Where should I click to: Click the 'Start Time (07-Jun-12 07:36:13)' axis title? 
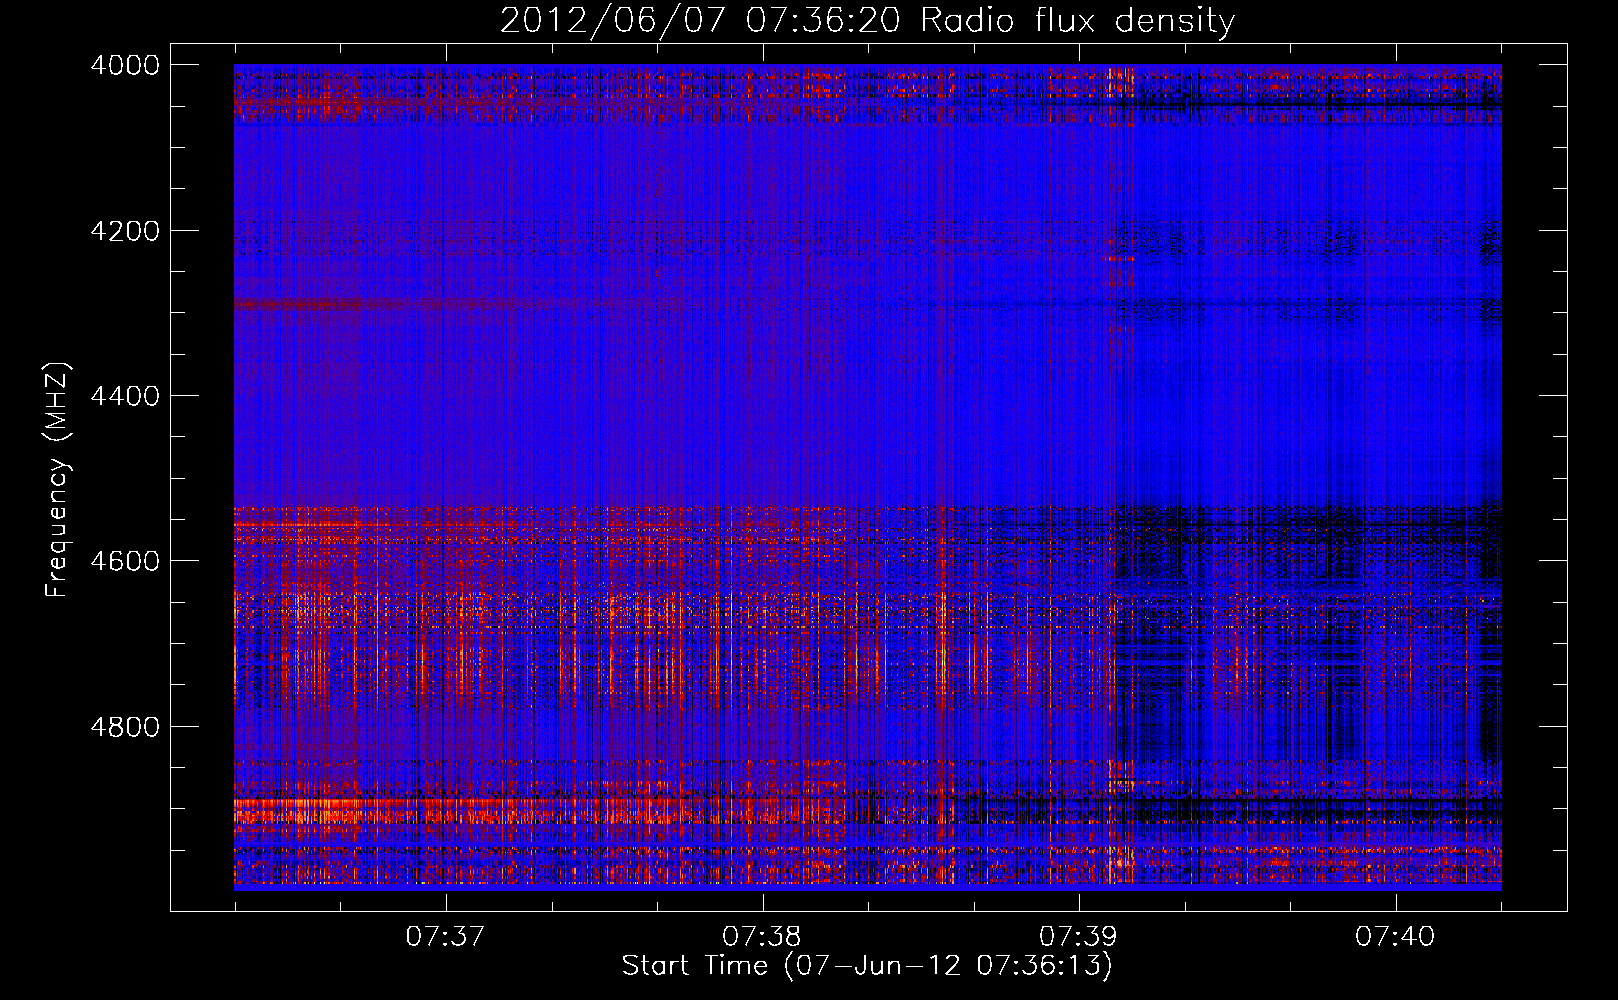pos(867,966)
